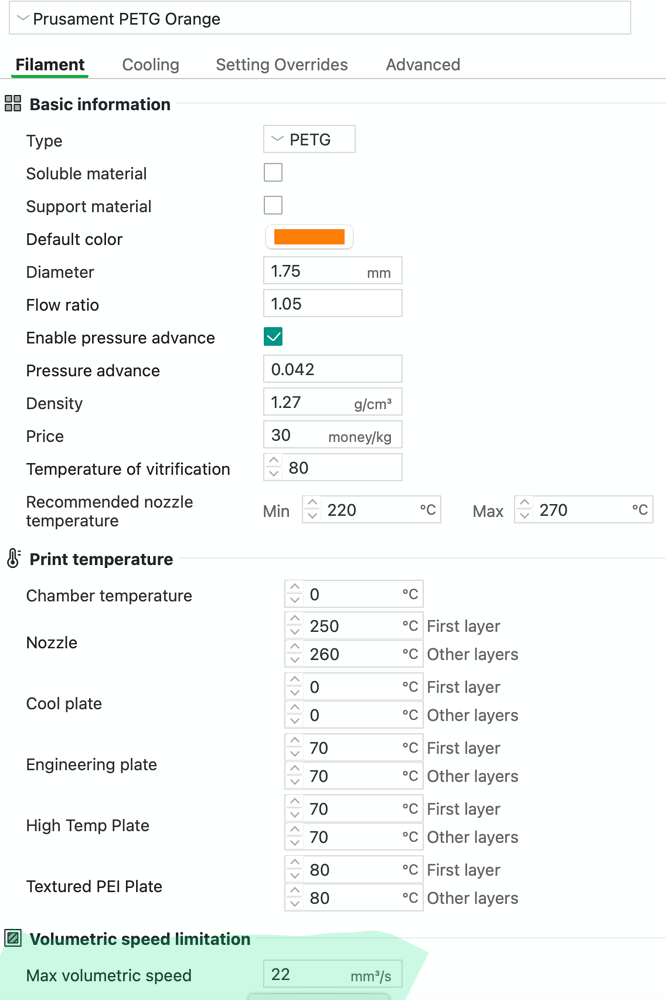
Task: Click the Max volumetric speed field
Action: click(332, 974)
